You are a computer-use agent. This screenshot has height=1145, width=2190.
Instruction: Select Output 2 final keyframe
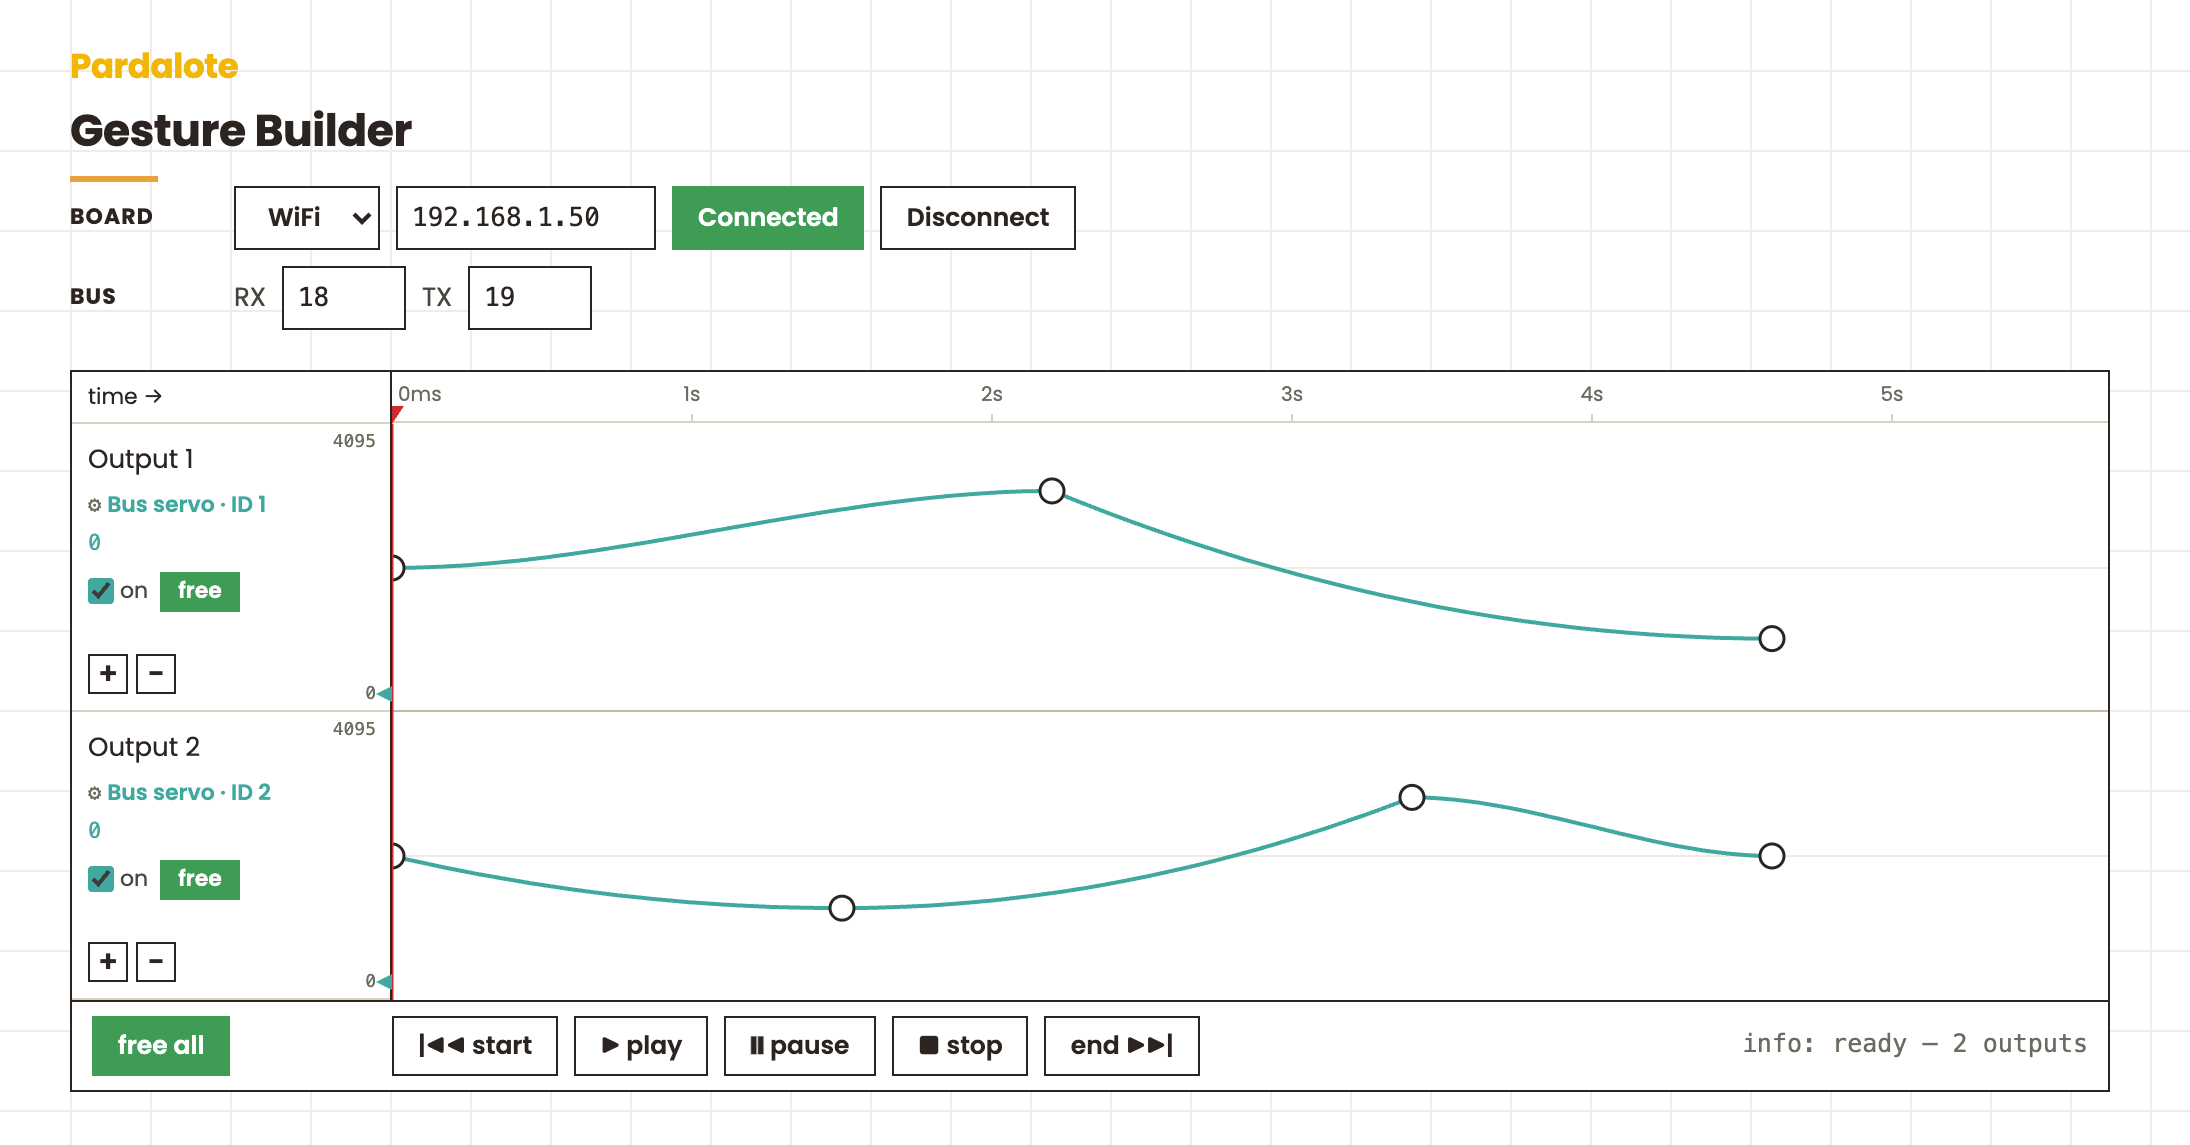click(x=1772, y=856)
